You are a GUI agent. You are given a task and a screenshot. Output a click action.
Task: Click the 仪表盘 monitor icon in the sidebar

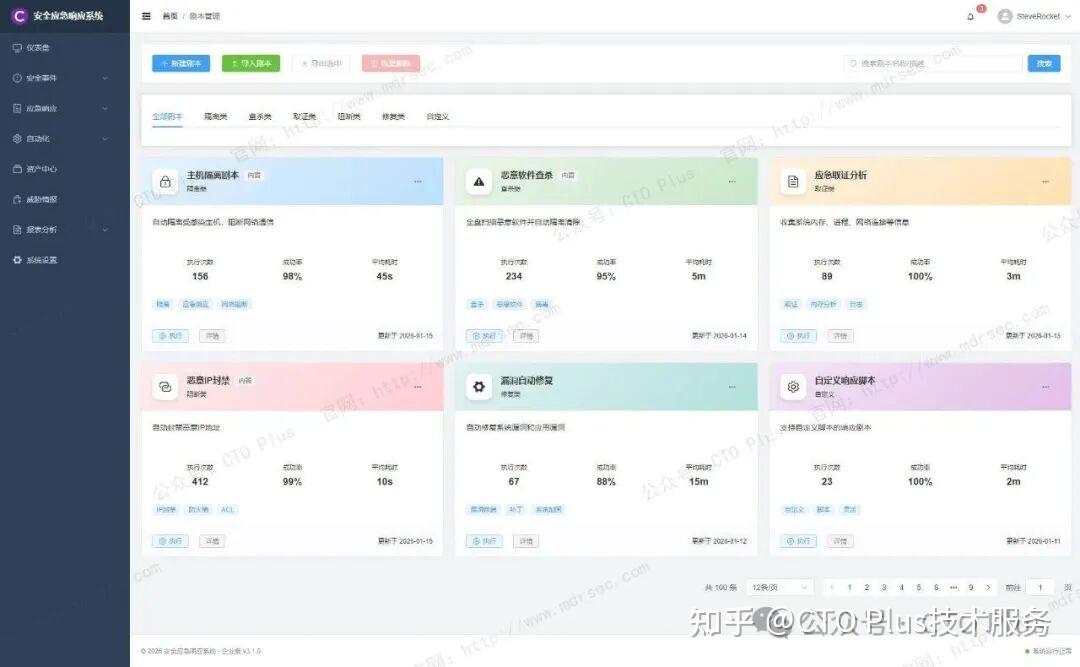pyautogui.click(x=17, y=48)
